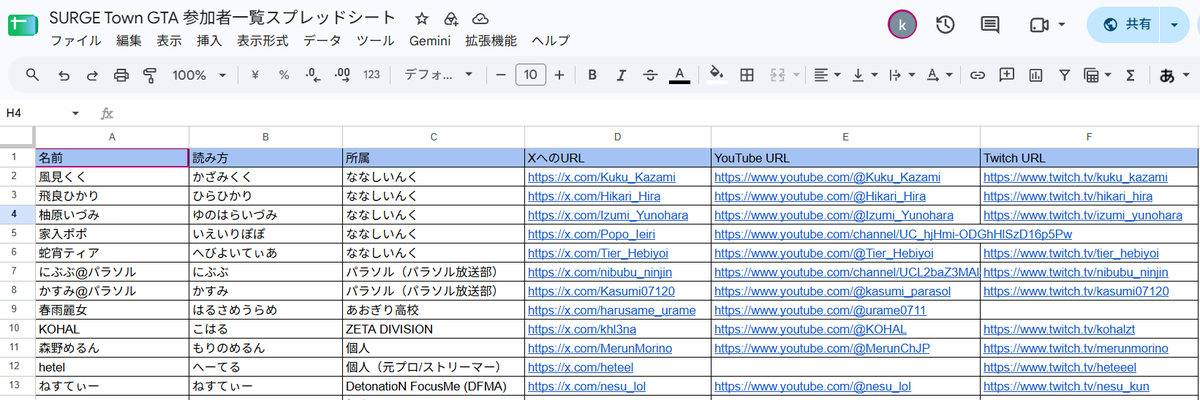The image size is (1200, 400).
Task: Open the borders menu
Action: click(x=746, y=75)
